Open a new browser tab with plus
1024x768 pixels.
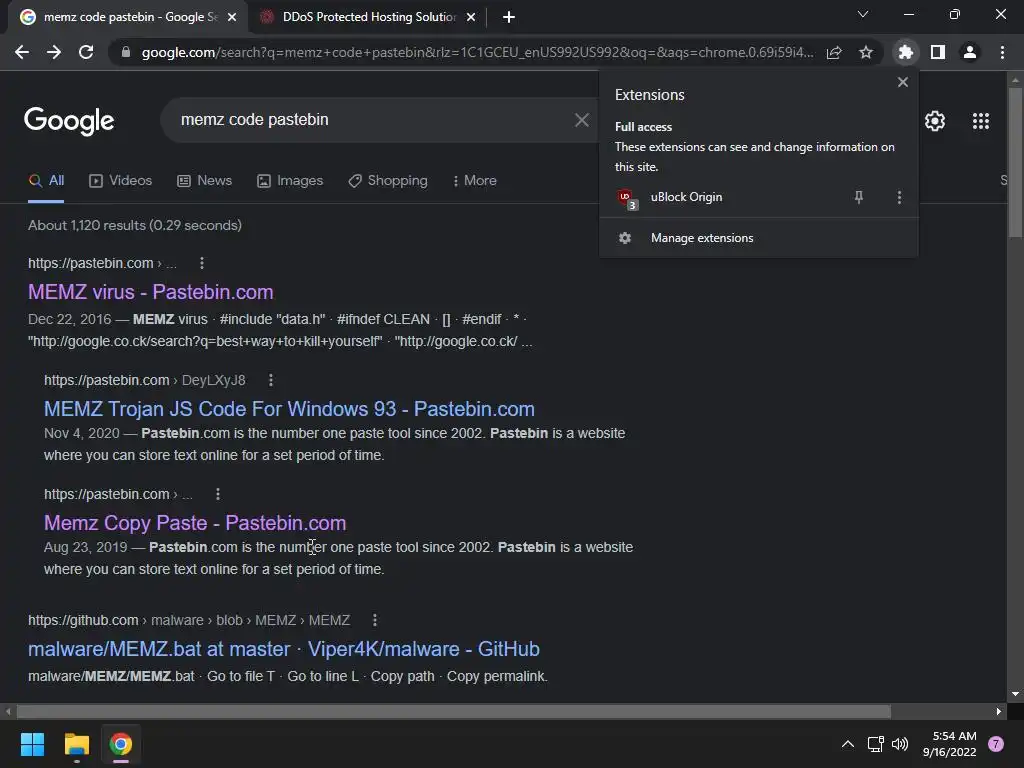(x=509, y=17)
